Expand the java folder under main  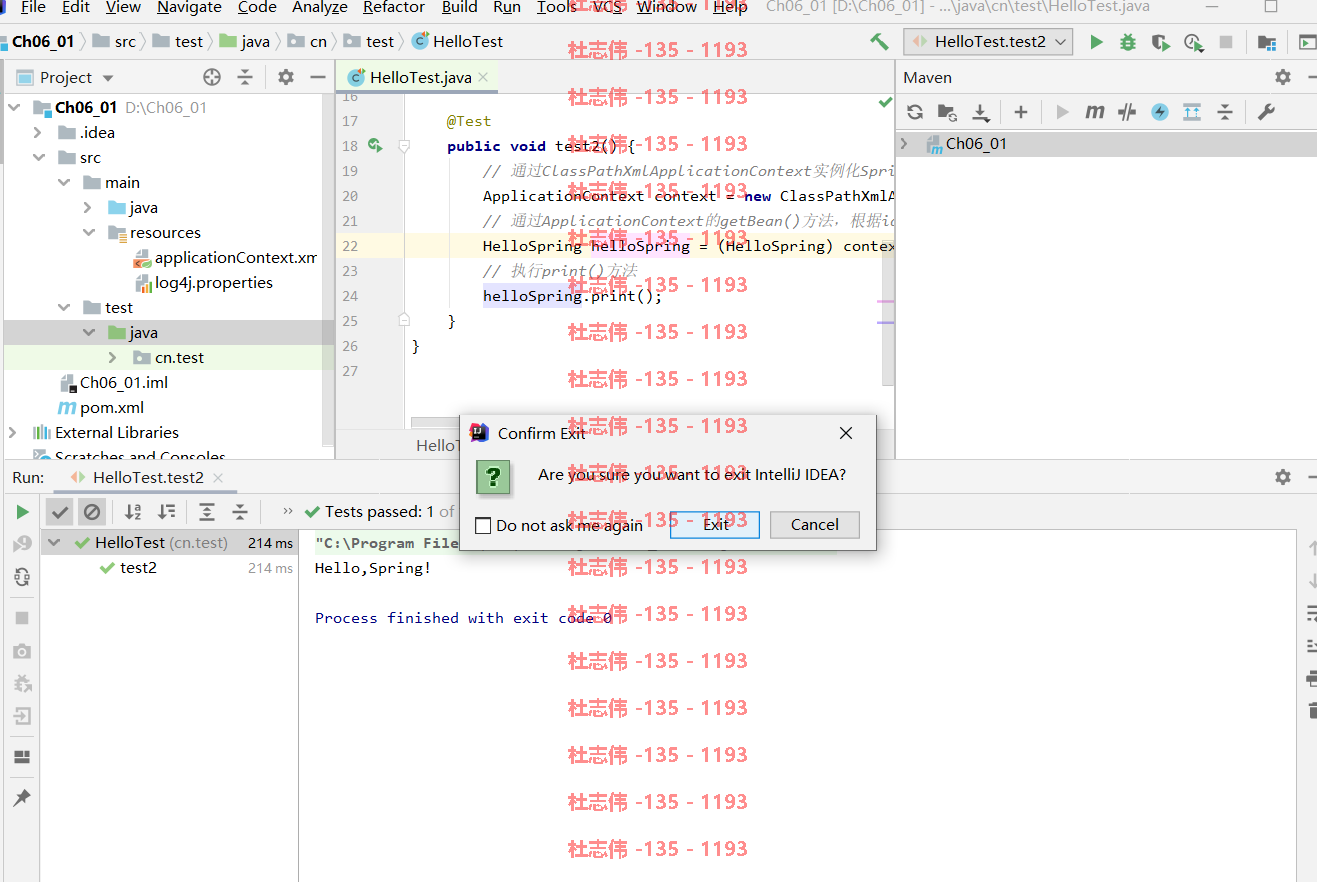tap(88, 208)
